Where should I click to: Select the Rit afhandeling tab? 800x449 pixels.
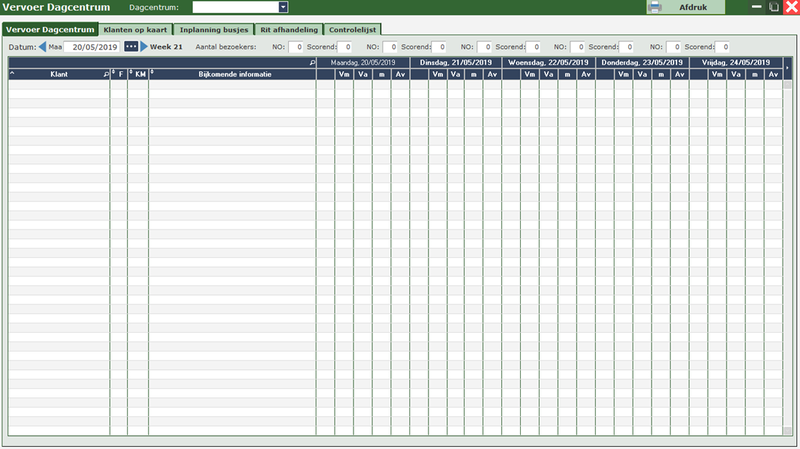[288, 29]
